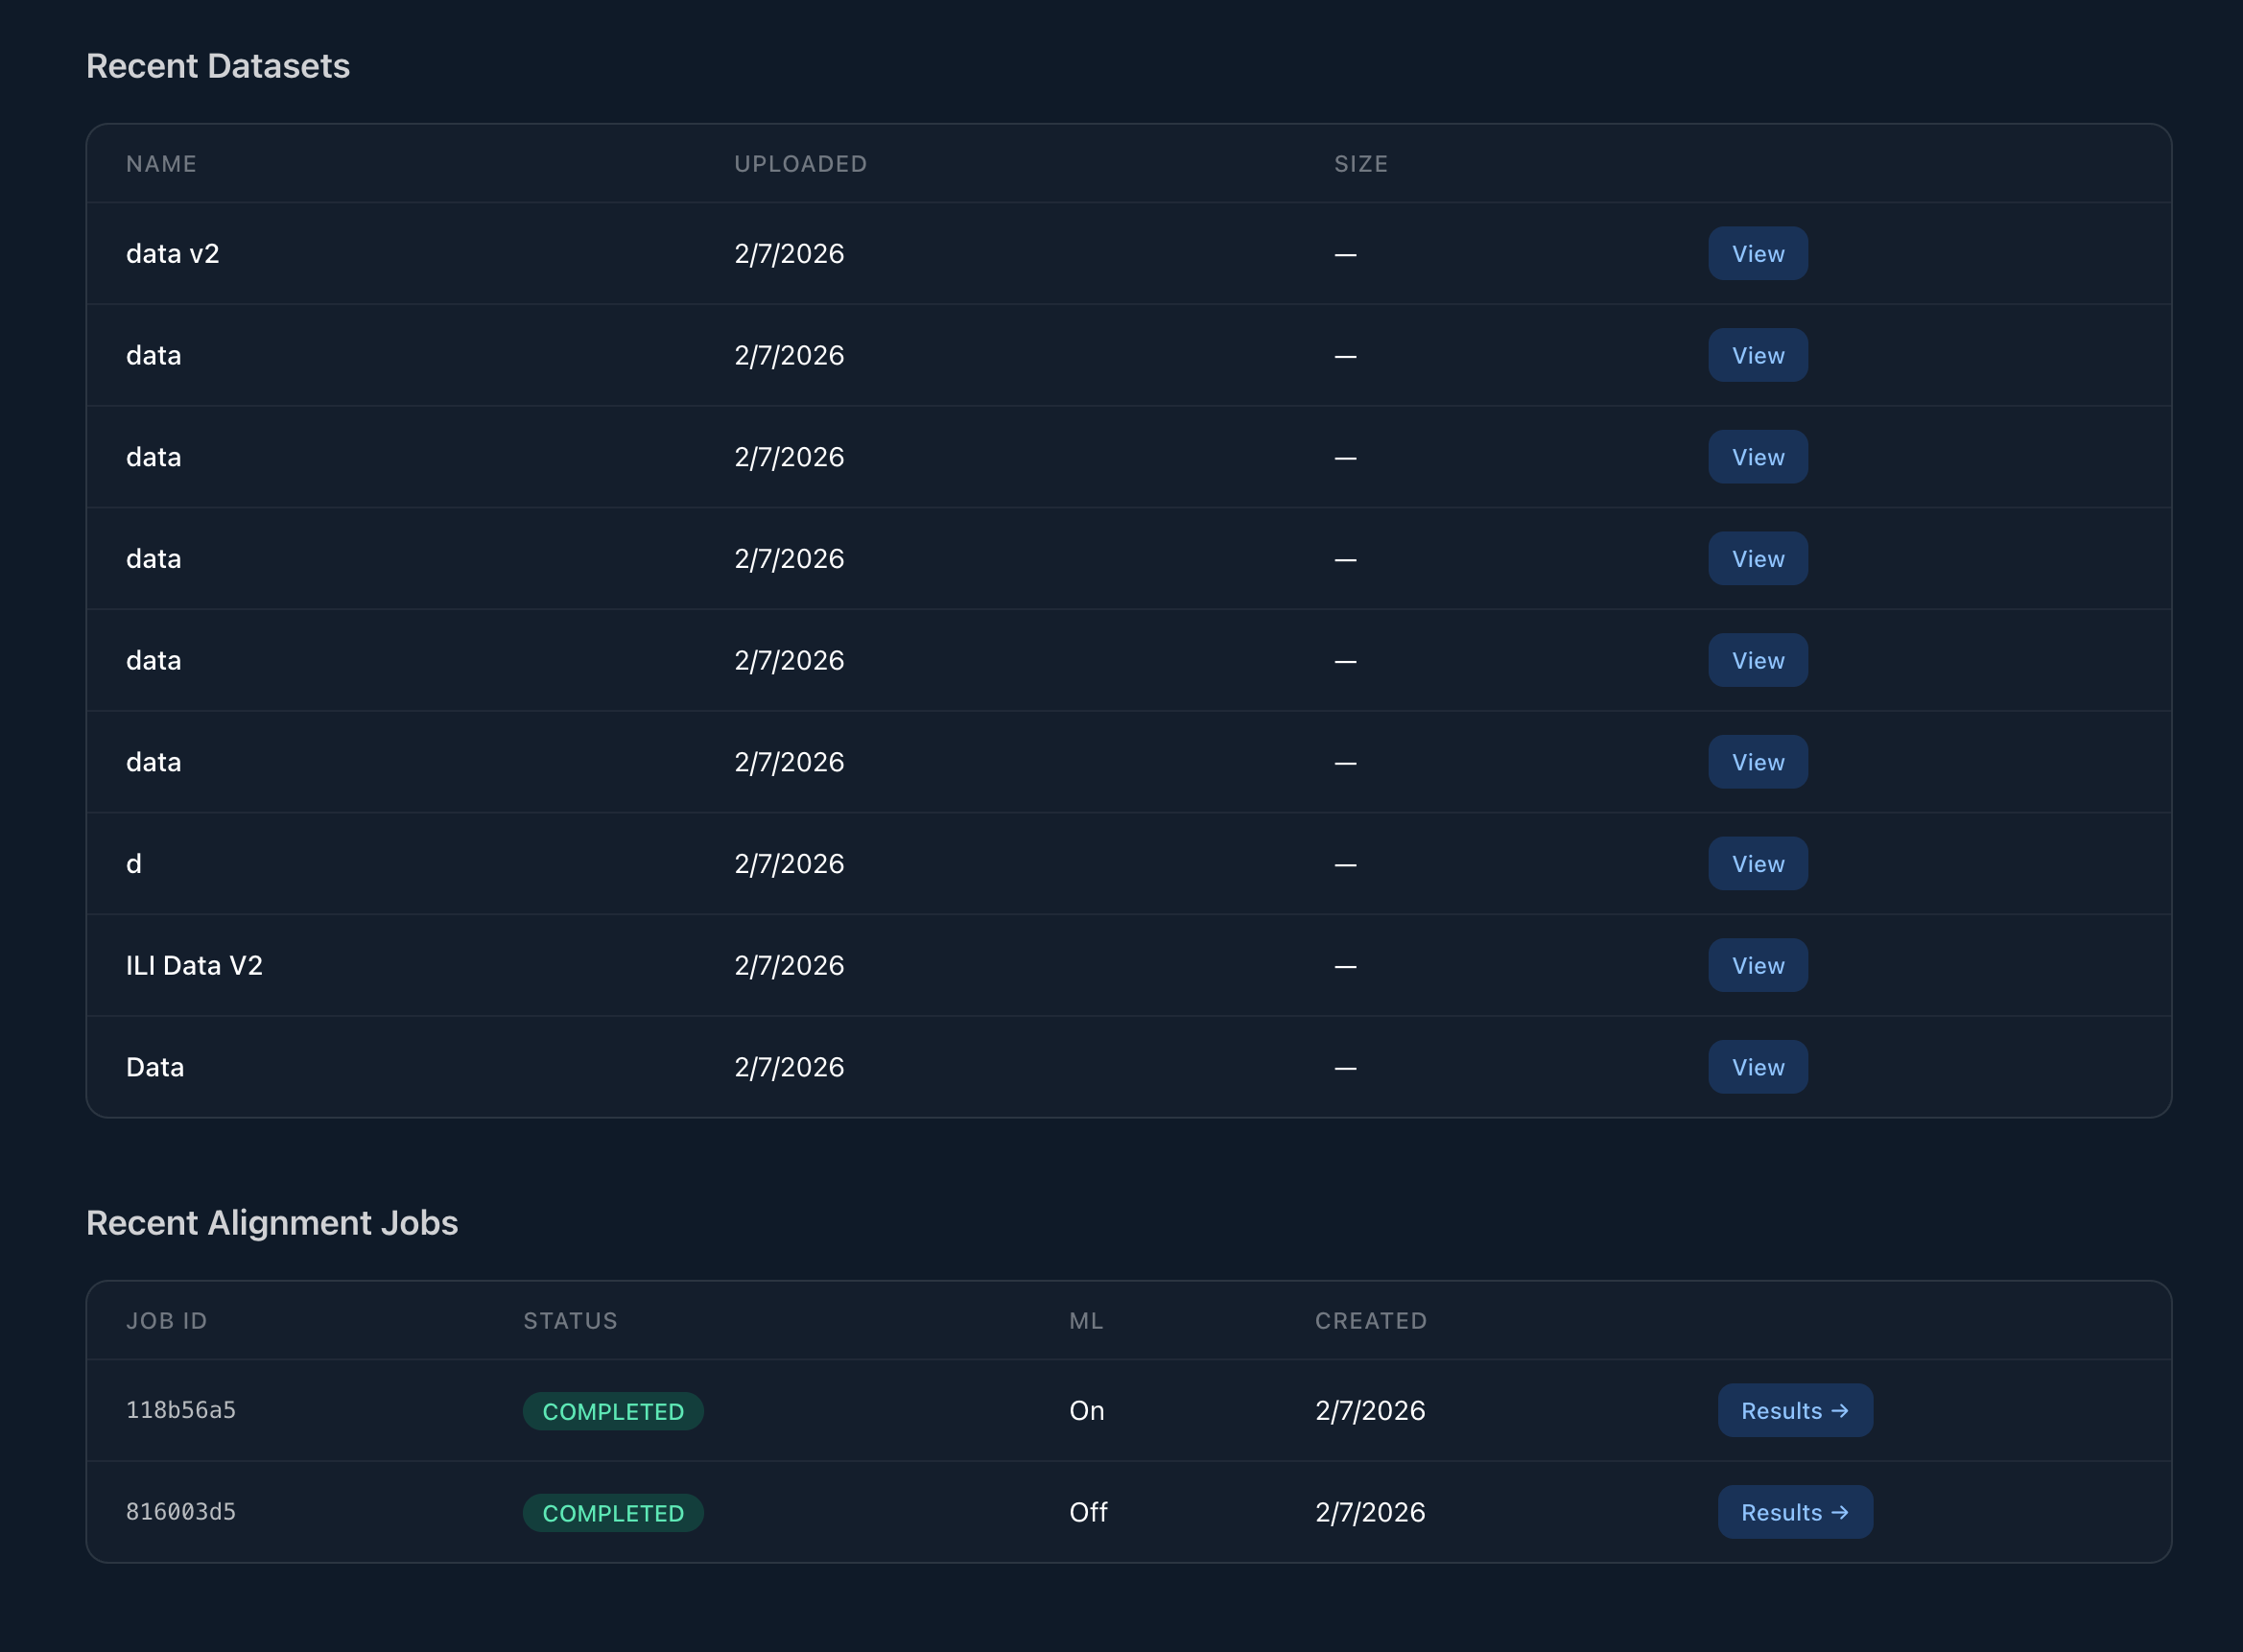Screen dimensions: 2243x1652
Task: Select job ID 118b56a5 text
Action: pyautogui.click(x=181, y=1410)
